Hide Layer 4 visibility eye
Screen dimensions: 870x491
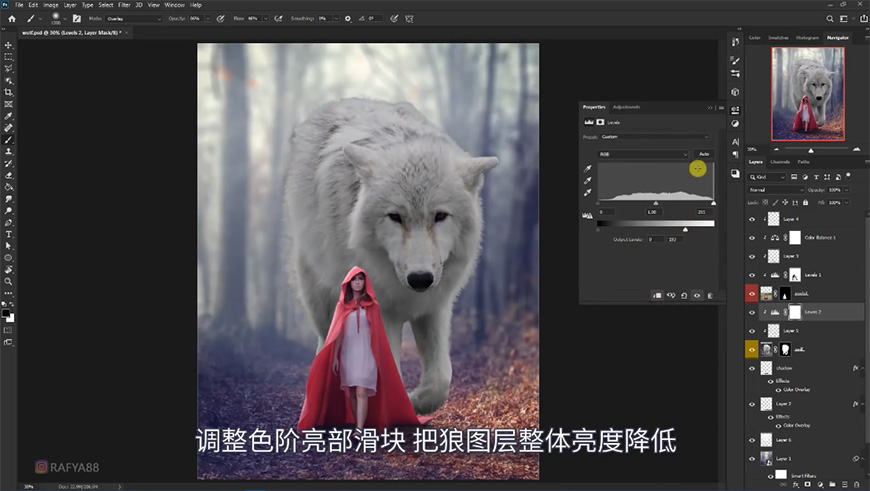click(x=752, y=219)
